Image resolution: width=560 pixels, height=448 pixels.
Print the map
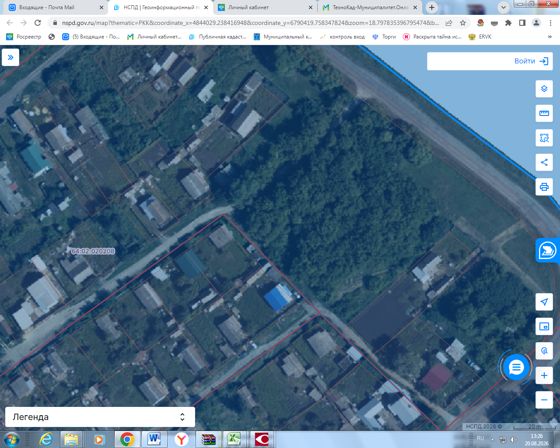pyautogui.click(x=544, y=187)
